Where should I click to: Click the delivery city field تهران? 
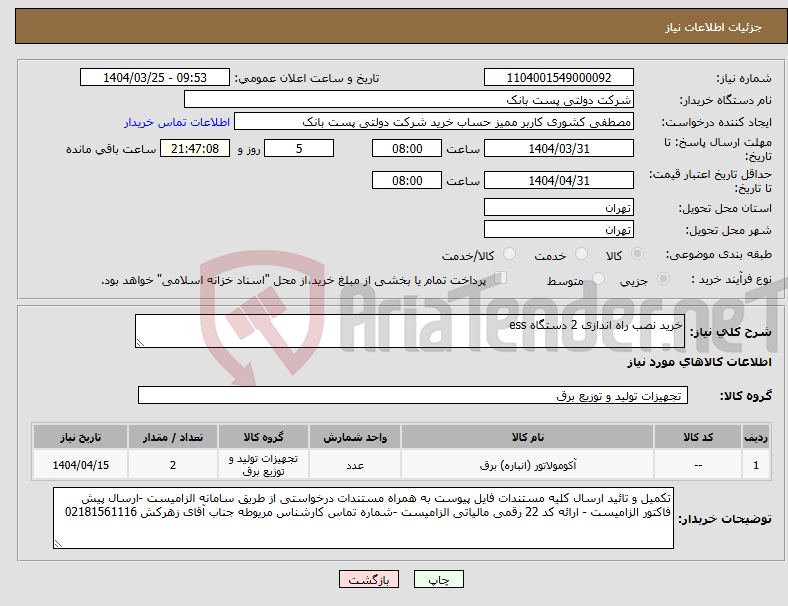point(558,230)
